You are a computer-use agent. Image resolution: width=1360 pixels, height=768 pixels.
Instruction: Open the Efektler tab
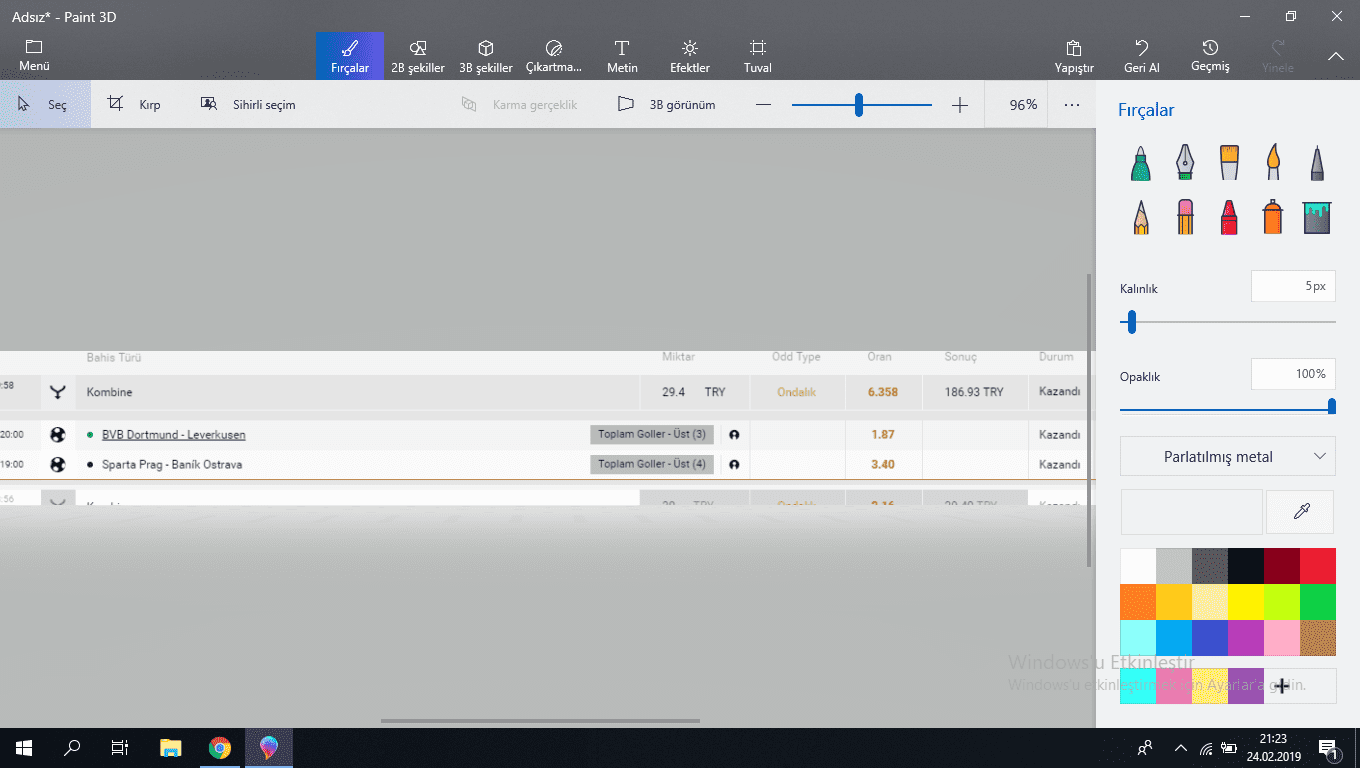pos(690,56)
